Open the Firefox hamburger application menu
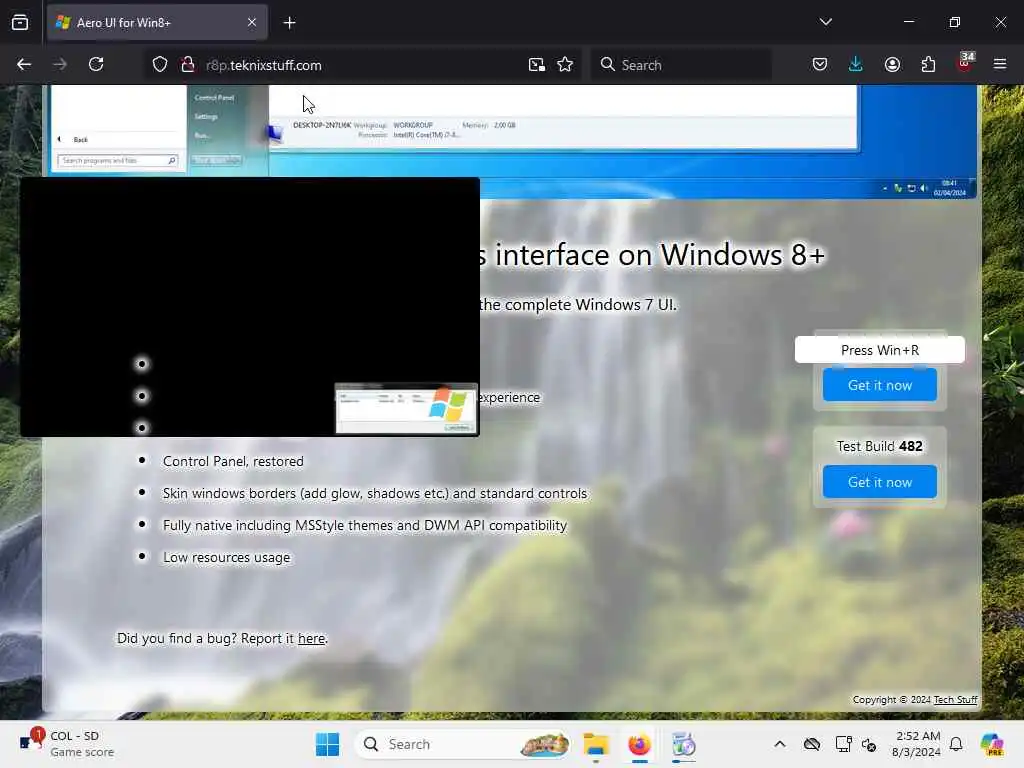This screenshot has width=1024, height=768. click(x=1000, y=64)
